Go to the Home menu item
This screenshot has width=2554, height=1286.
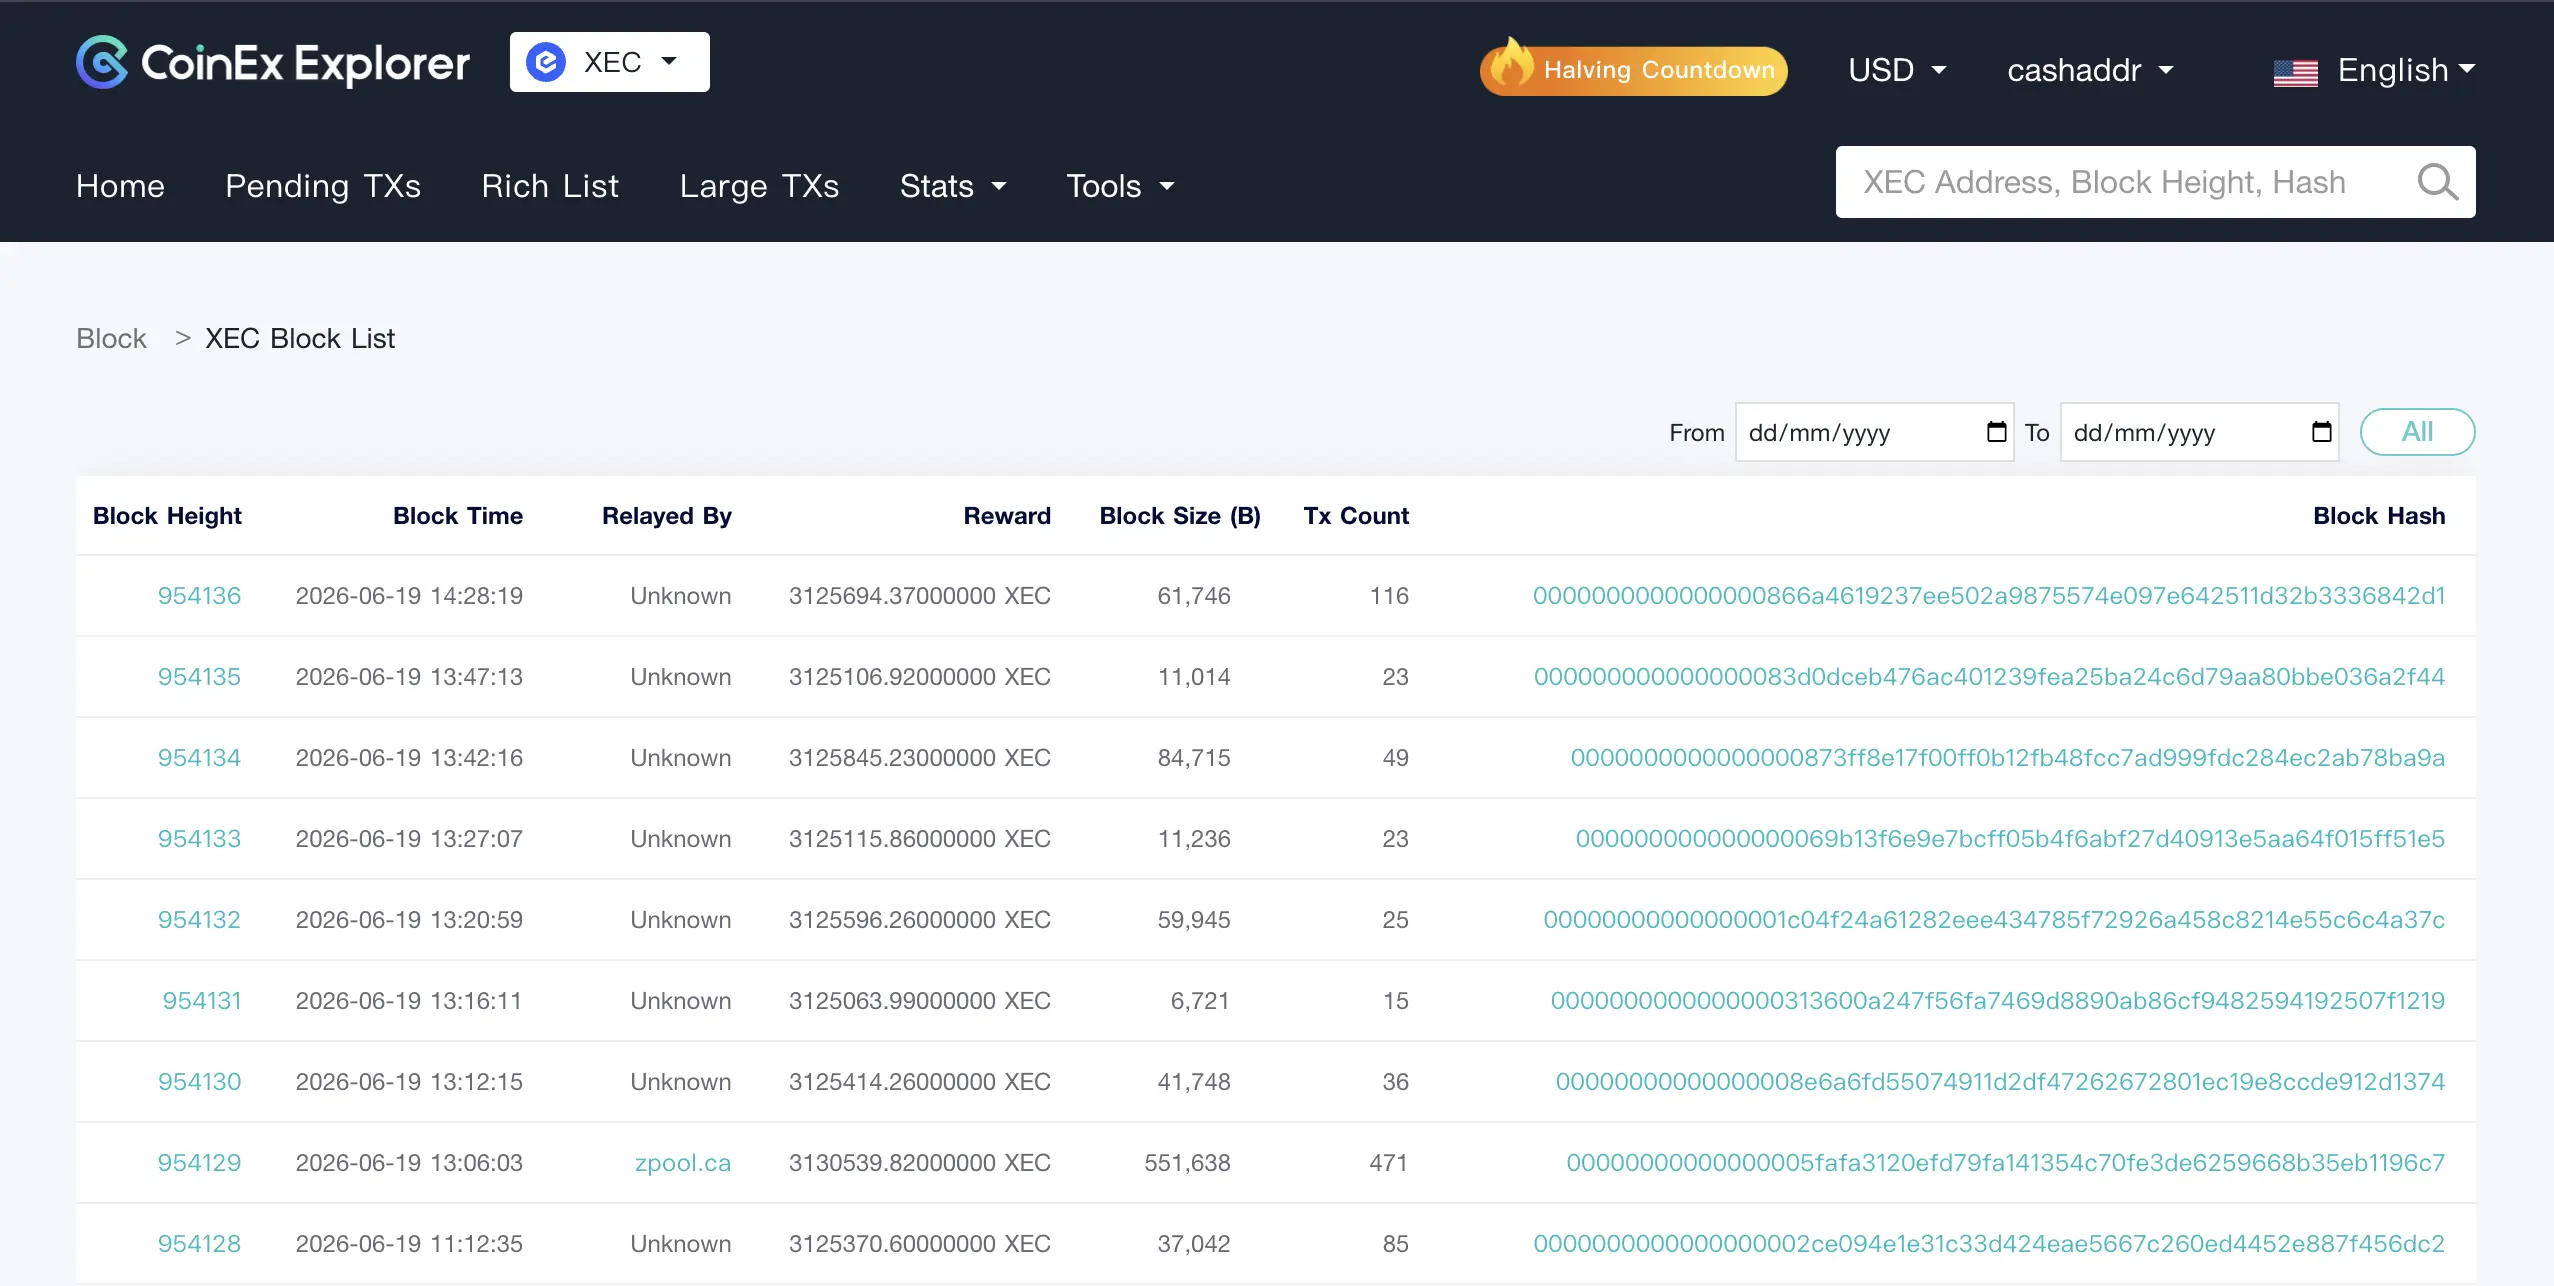pyautogui.click(x=120, y=186)
